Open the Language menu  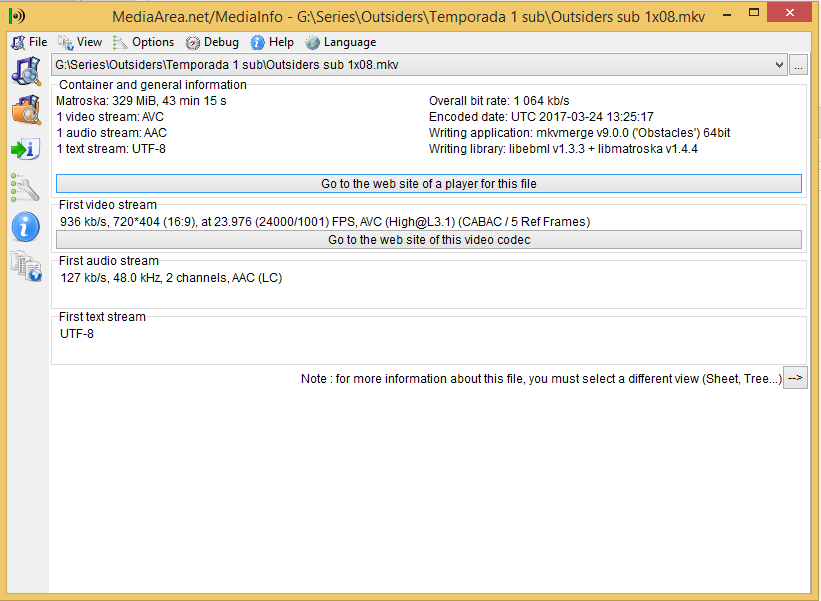(340, 42)
